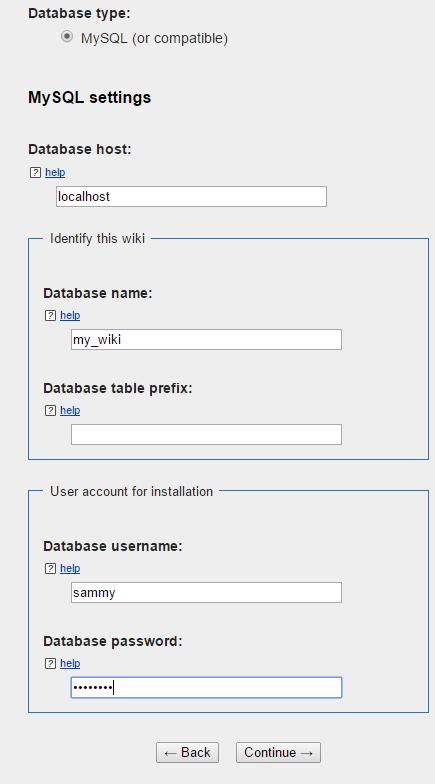Screen dimensions: 435x784
Task: Click the Database password field
Action: click(206, 688)
